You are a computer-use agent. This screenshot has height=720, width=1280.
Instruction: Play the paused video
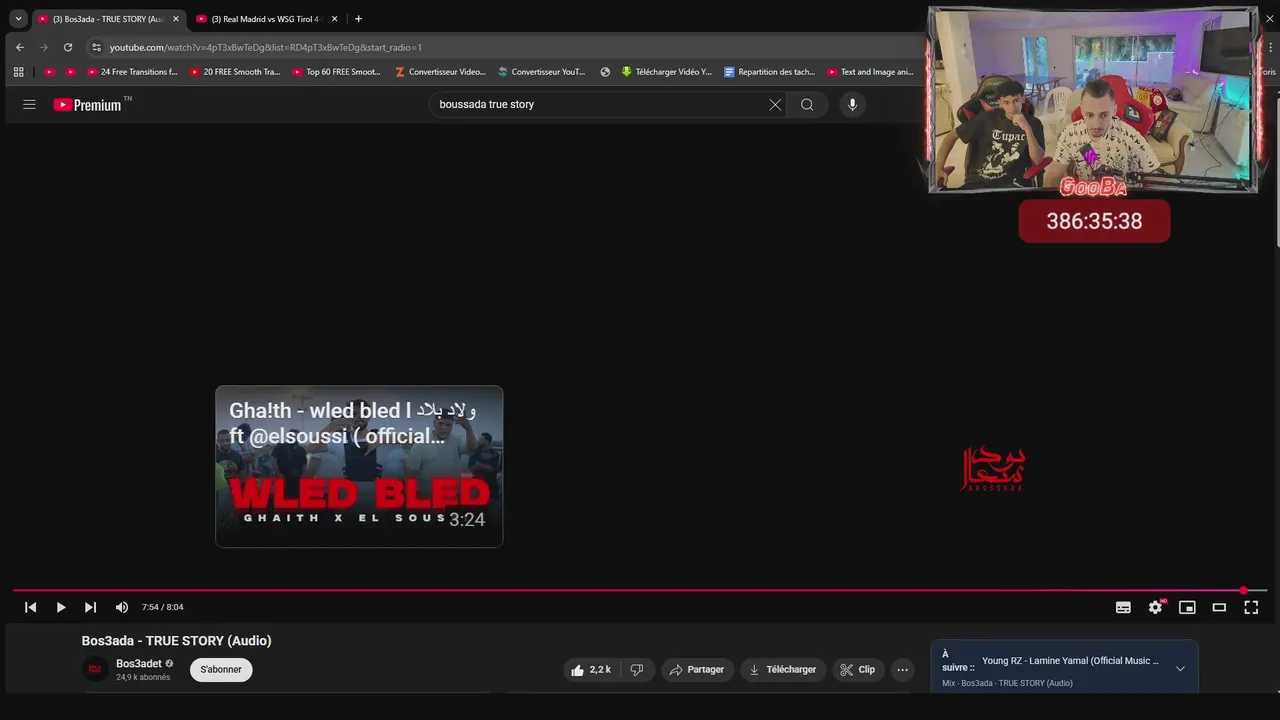click(x=61, y=607)
